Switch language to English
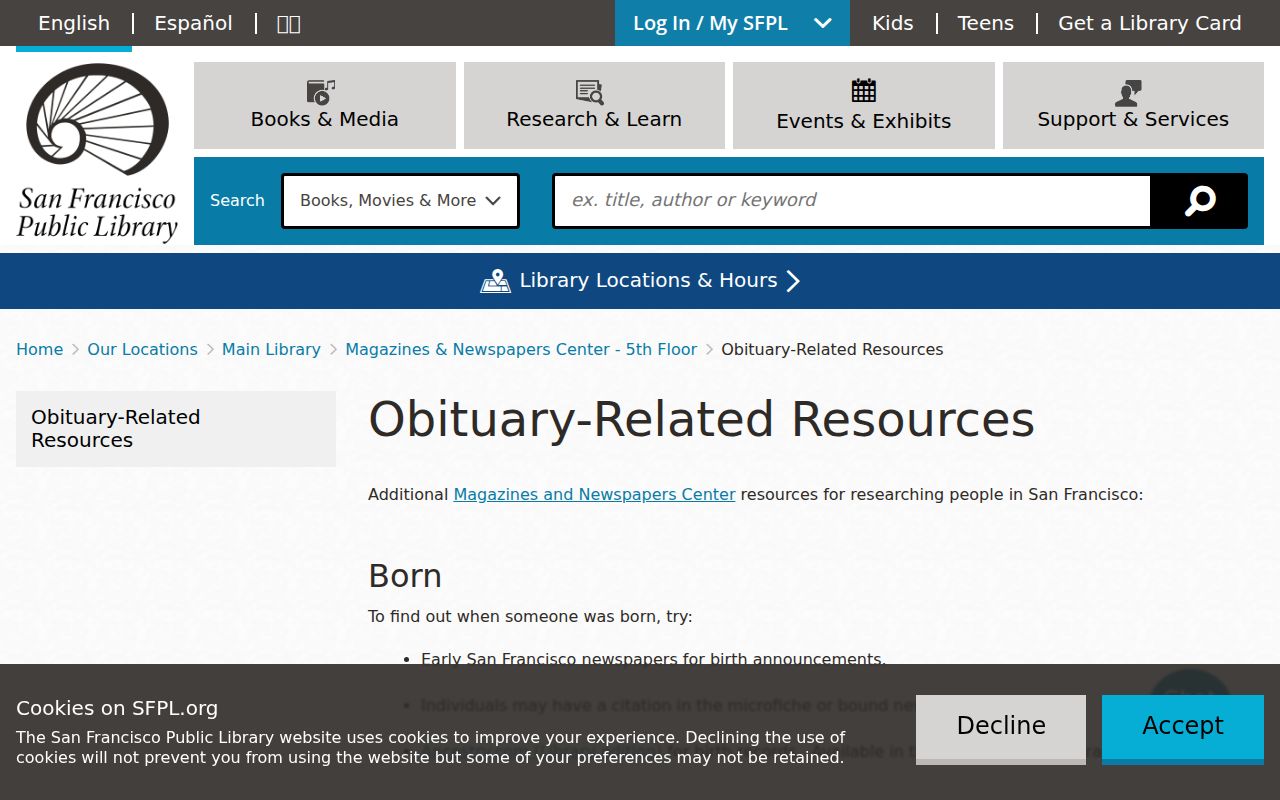1280x800 pixels. (74, 23)
